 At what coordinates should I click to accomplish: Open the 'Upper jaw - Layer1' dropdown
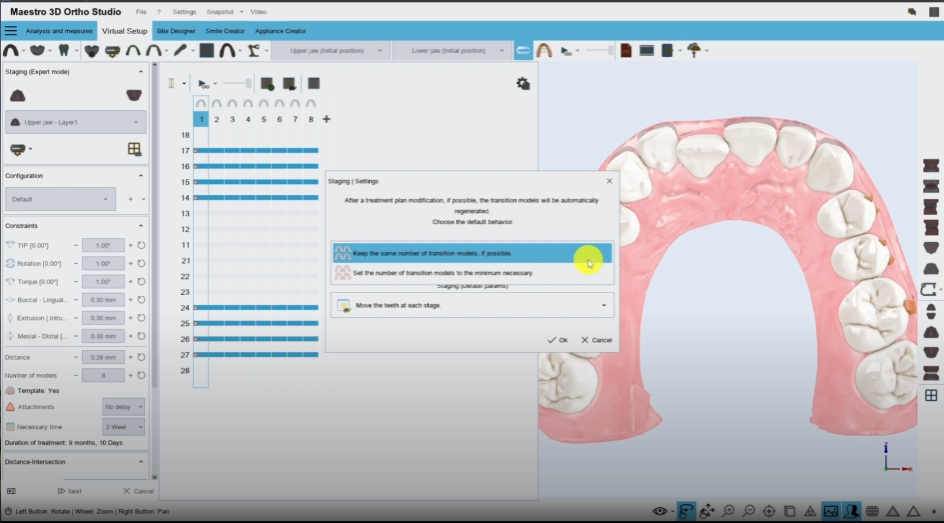[x=76, y=122]
